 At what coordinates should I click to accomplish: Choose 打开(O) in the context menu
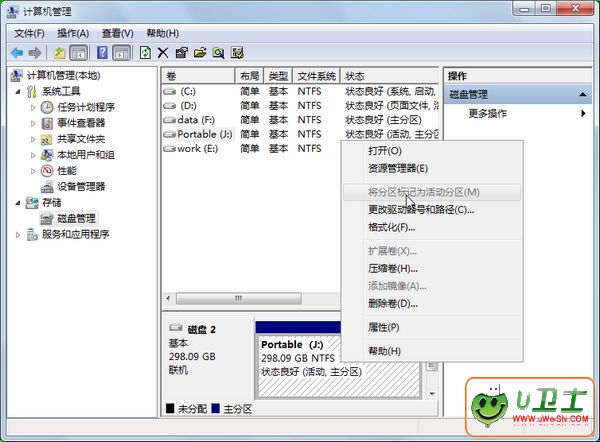tap(432, 151)
